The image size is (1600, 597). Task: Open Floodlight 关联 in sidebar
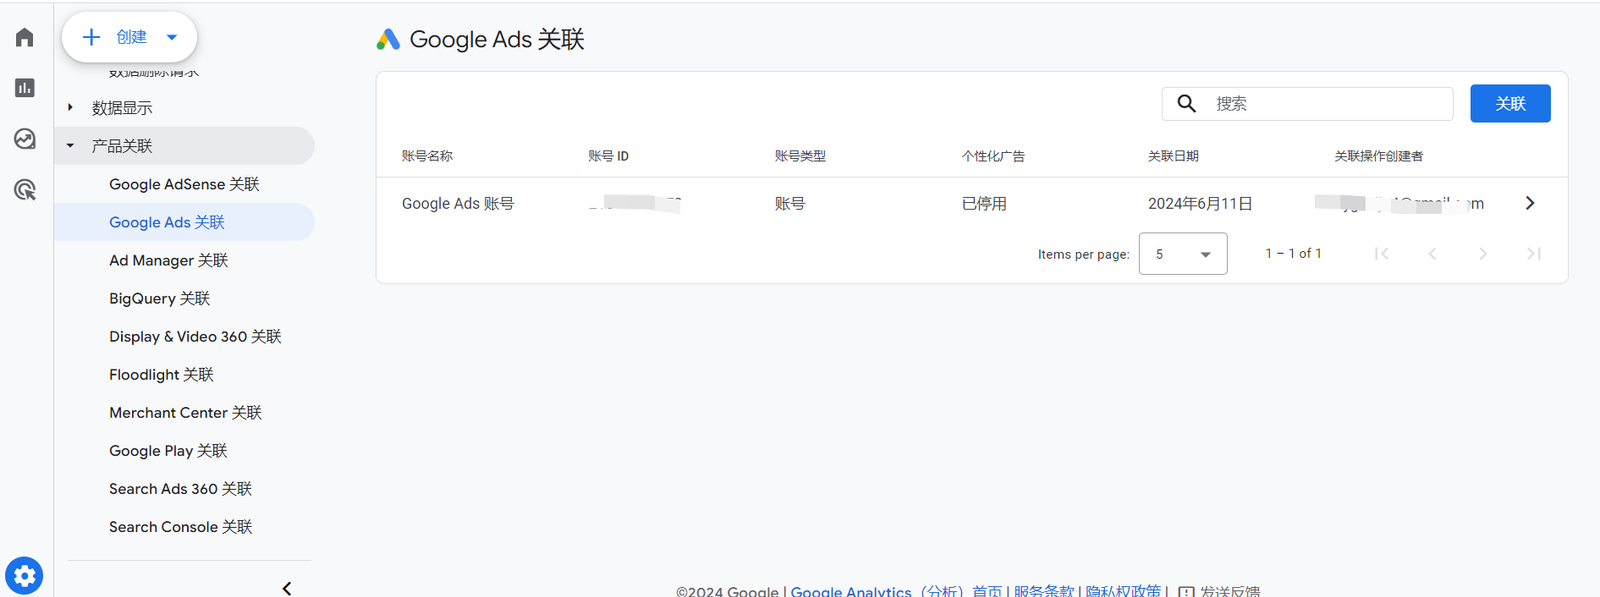tap(161, 374)
